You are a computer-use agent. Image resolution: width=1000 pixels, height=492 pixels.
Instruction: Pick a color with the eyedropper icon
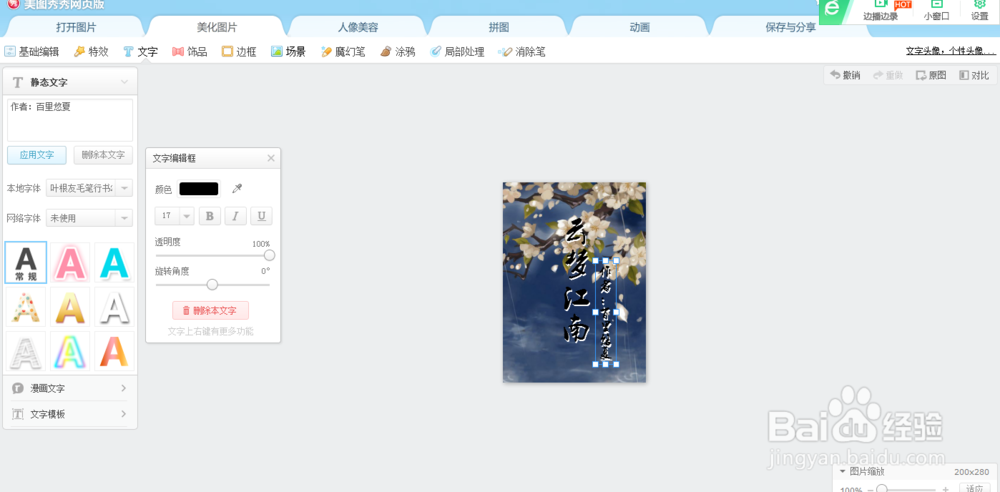(x=237, y=189)
